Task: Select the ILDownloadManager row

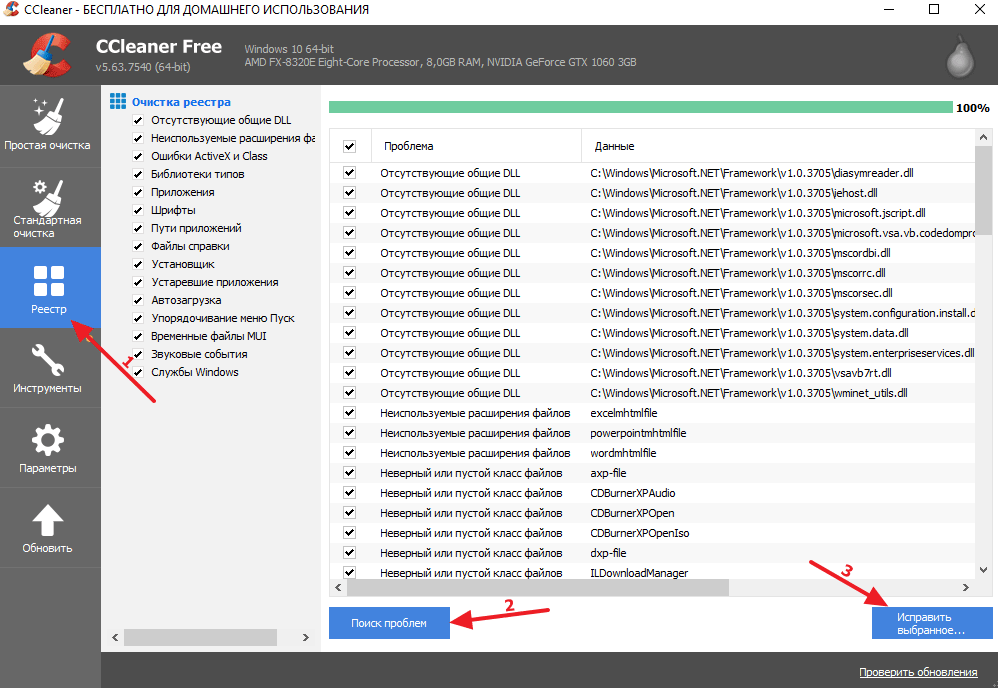Action: [x=652, y=572]
